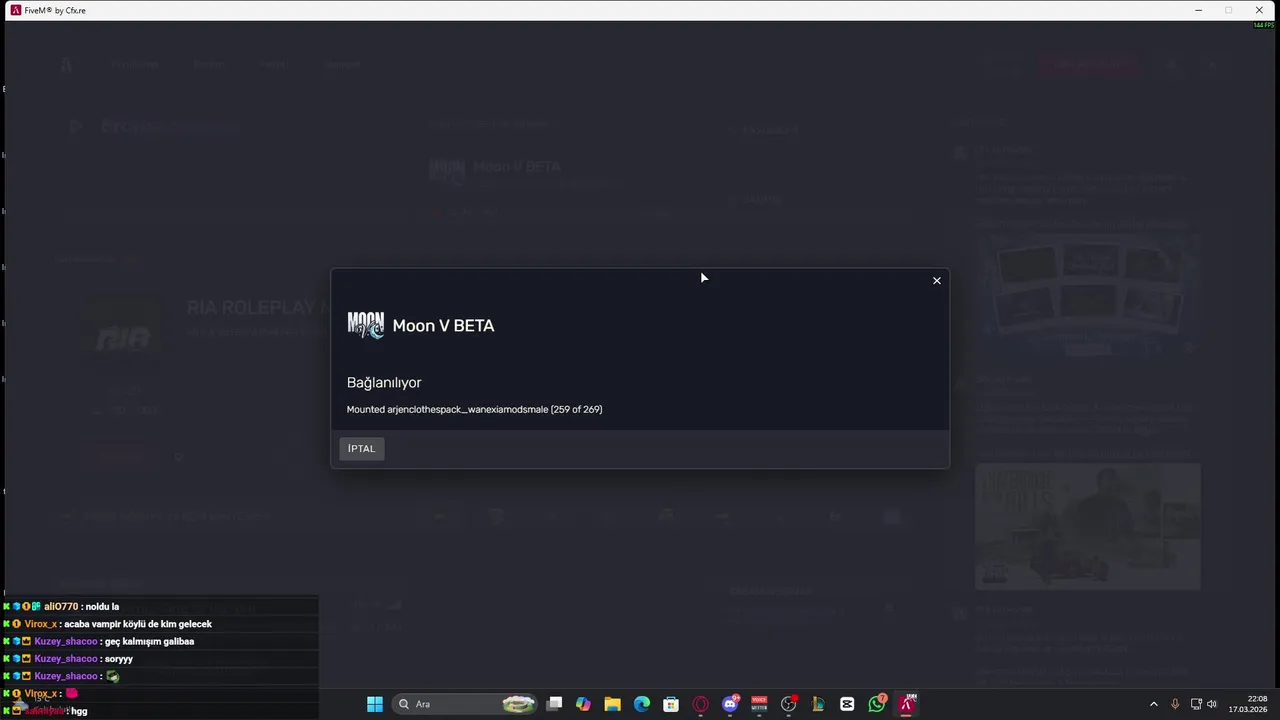Click the Ara search box in taskbar
Screen dimensions: 1280x720
pyautogui.click(x=466, y=704)
